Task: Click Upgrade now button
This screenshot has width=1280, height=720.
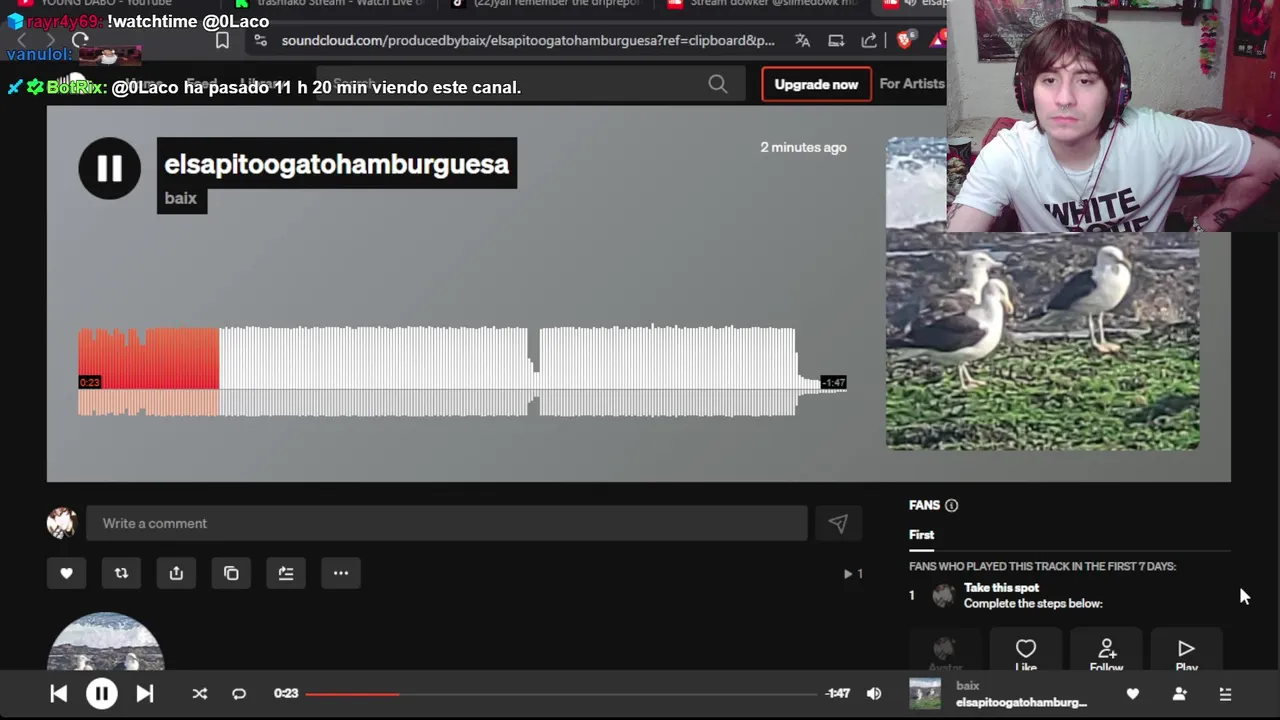Action: (816, 85)
